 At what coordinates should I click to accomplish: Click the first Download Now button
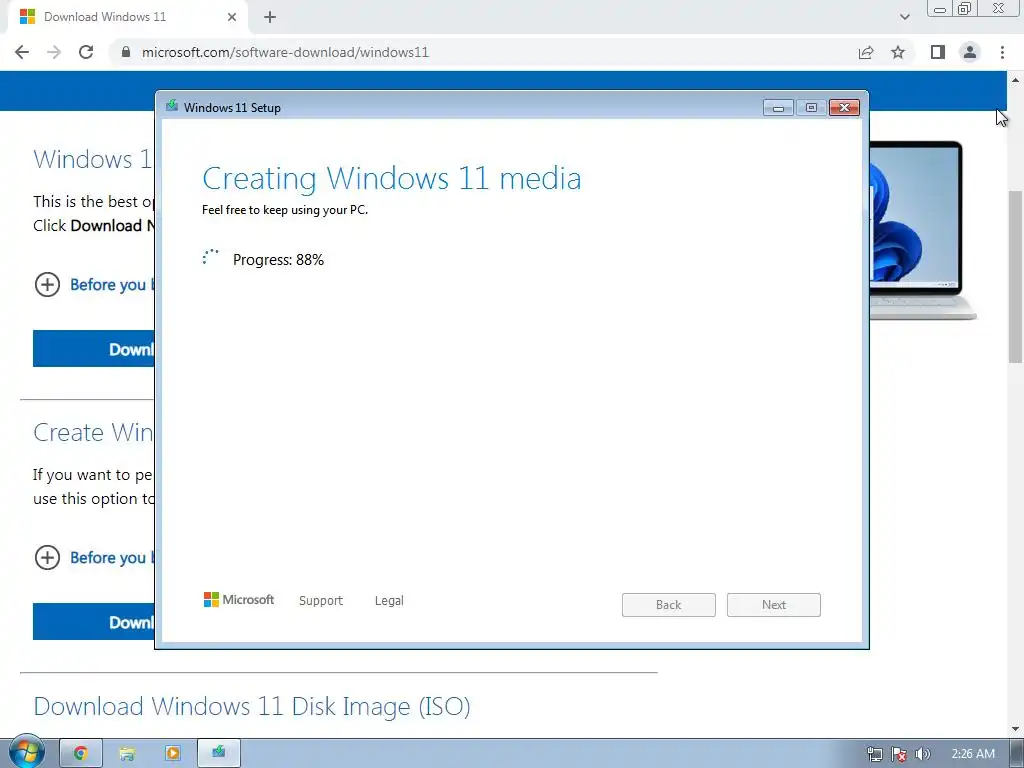pyautogui.click(x=94, y=349)
